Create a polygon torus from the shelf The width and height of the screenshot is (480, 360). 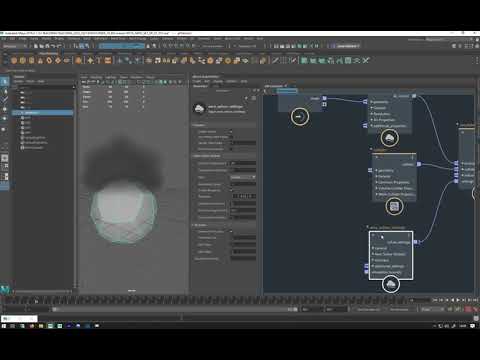pyautogui.click(x=49, y=60)
